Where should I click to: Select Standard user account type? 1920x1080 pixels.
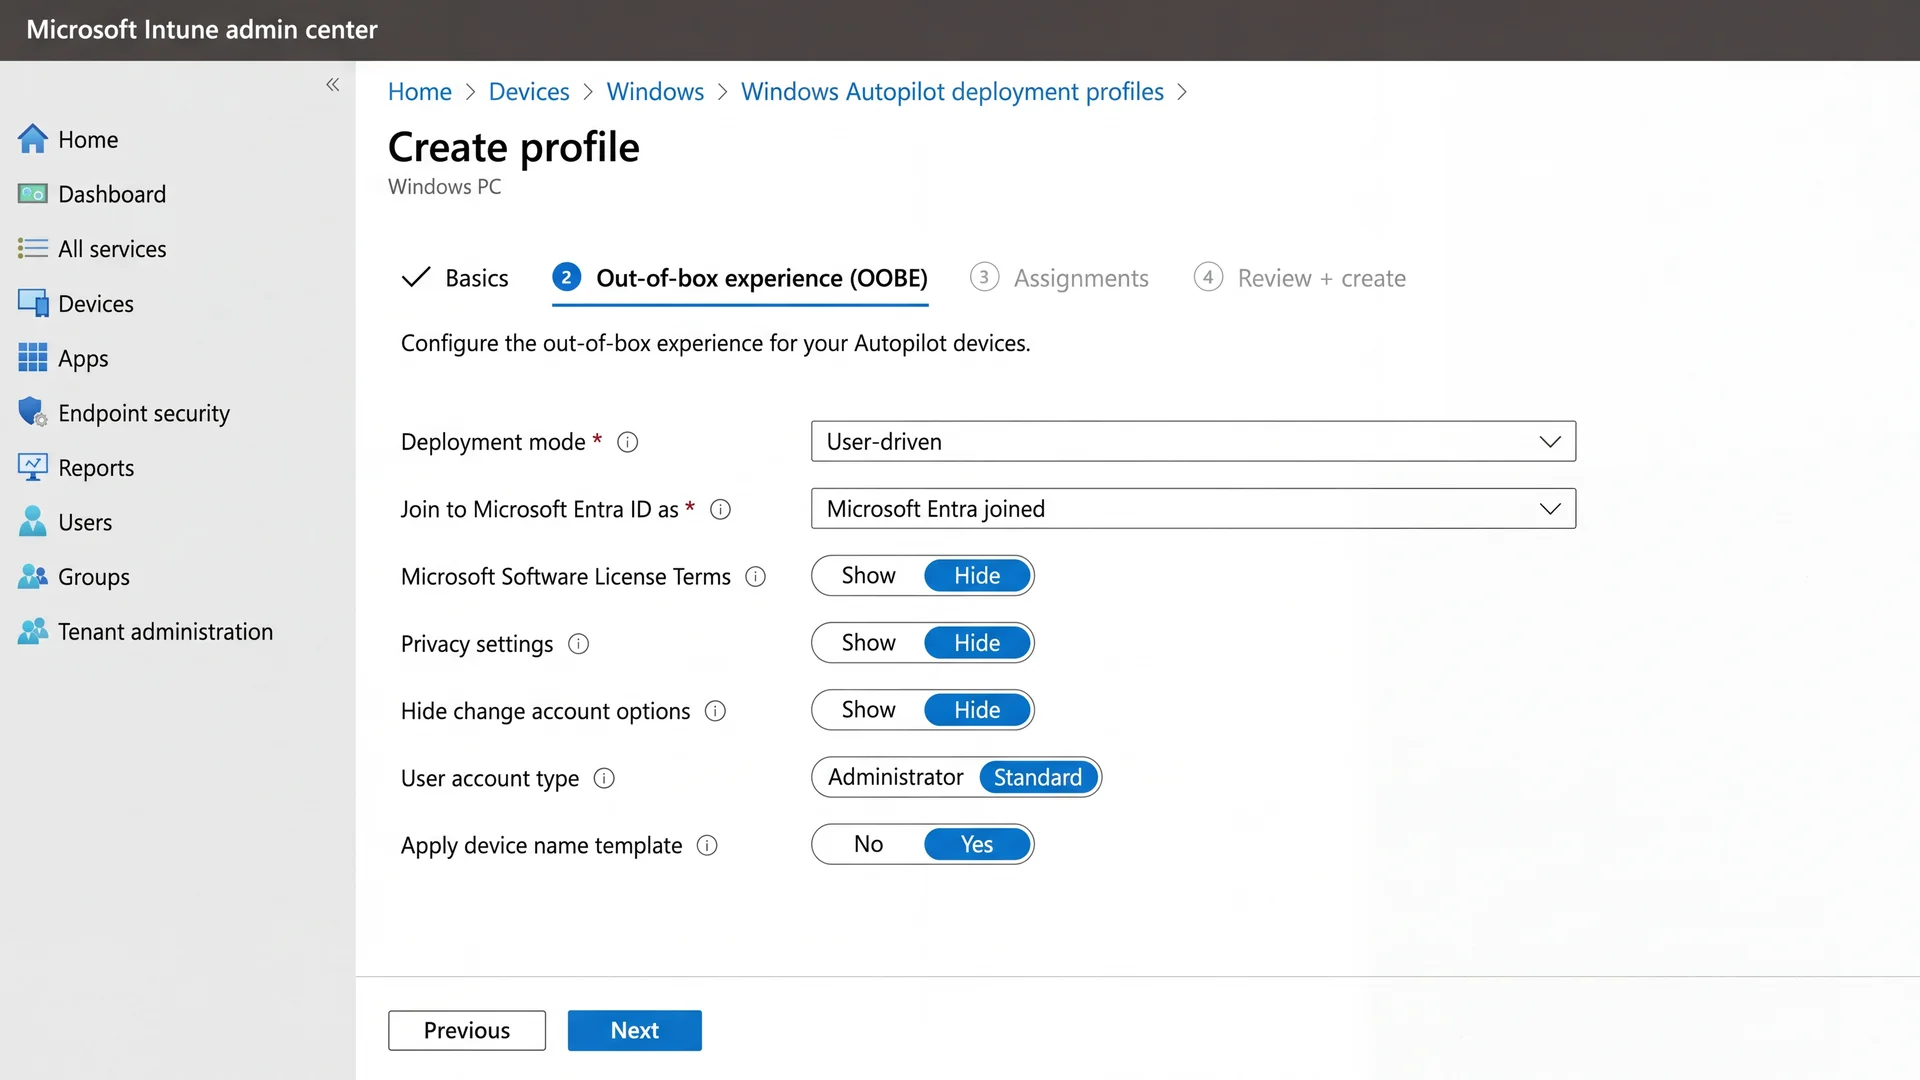(x=1038, y=777)
